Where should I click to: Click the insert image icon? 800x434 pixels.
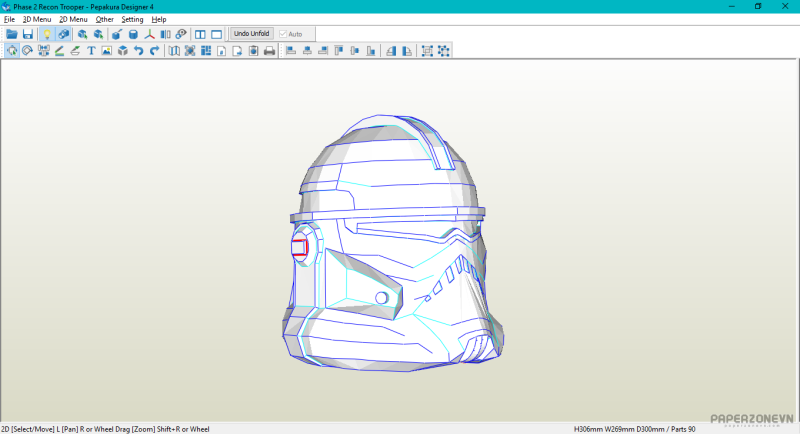pyautogui.click(x=106, y=50)
